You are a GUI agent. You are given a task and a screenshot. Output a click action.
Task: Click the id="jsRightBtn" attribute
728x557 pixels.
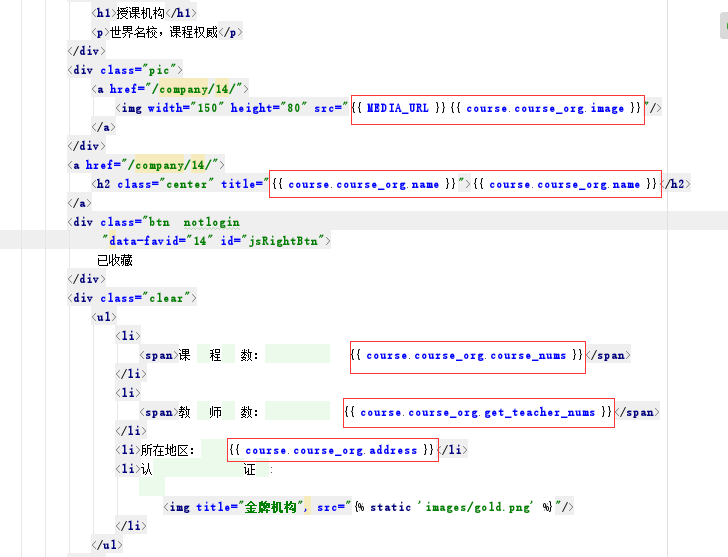pyautogui.click(x=272, y=241)
